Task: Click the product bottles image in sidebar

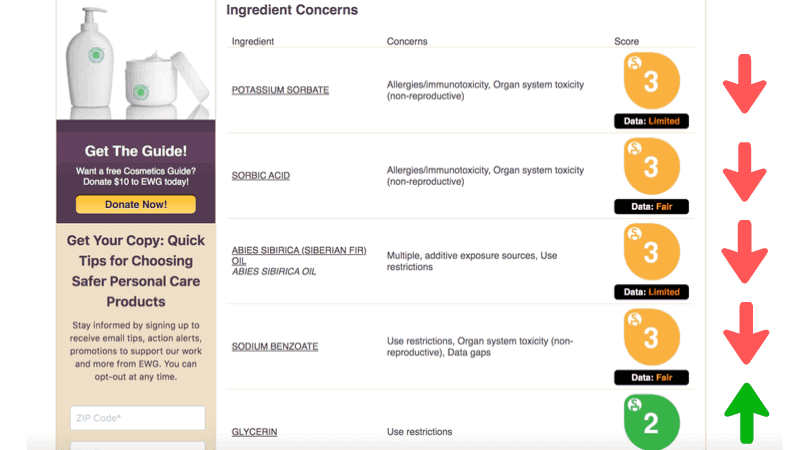Action: click(136, 61)
